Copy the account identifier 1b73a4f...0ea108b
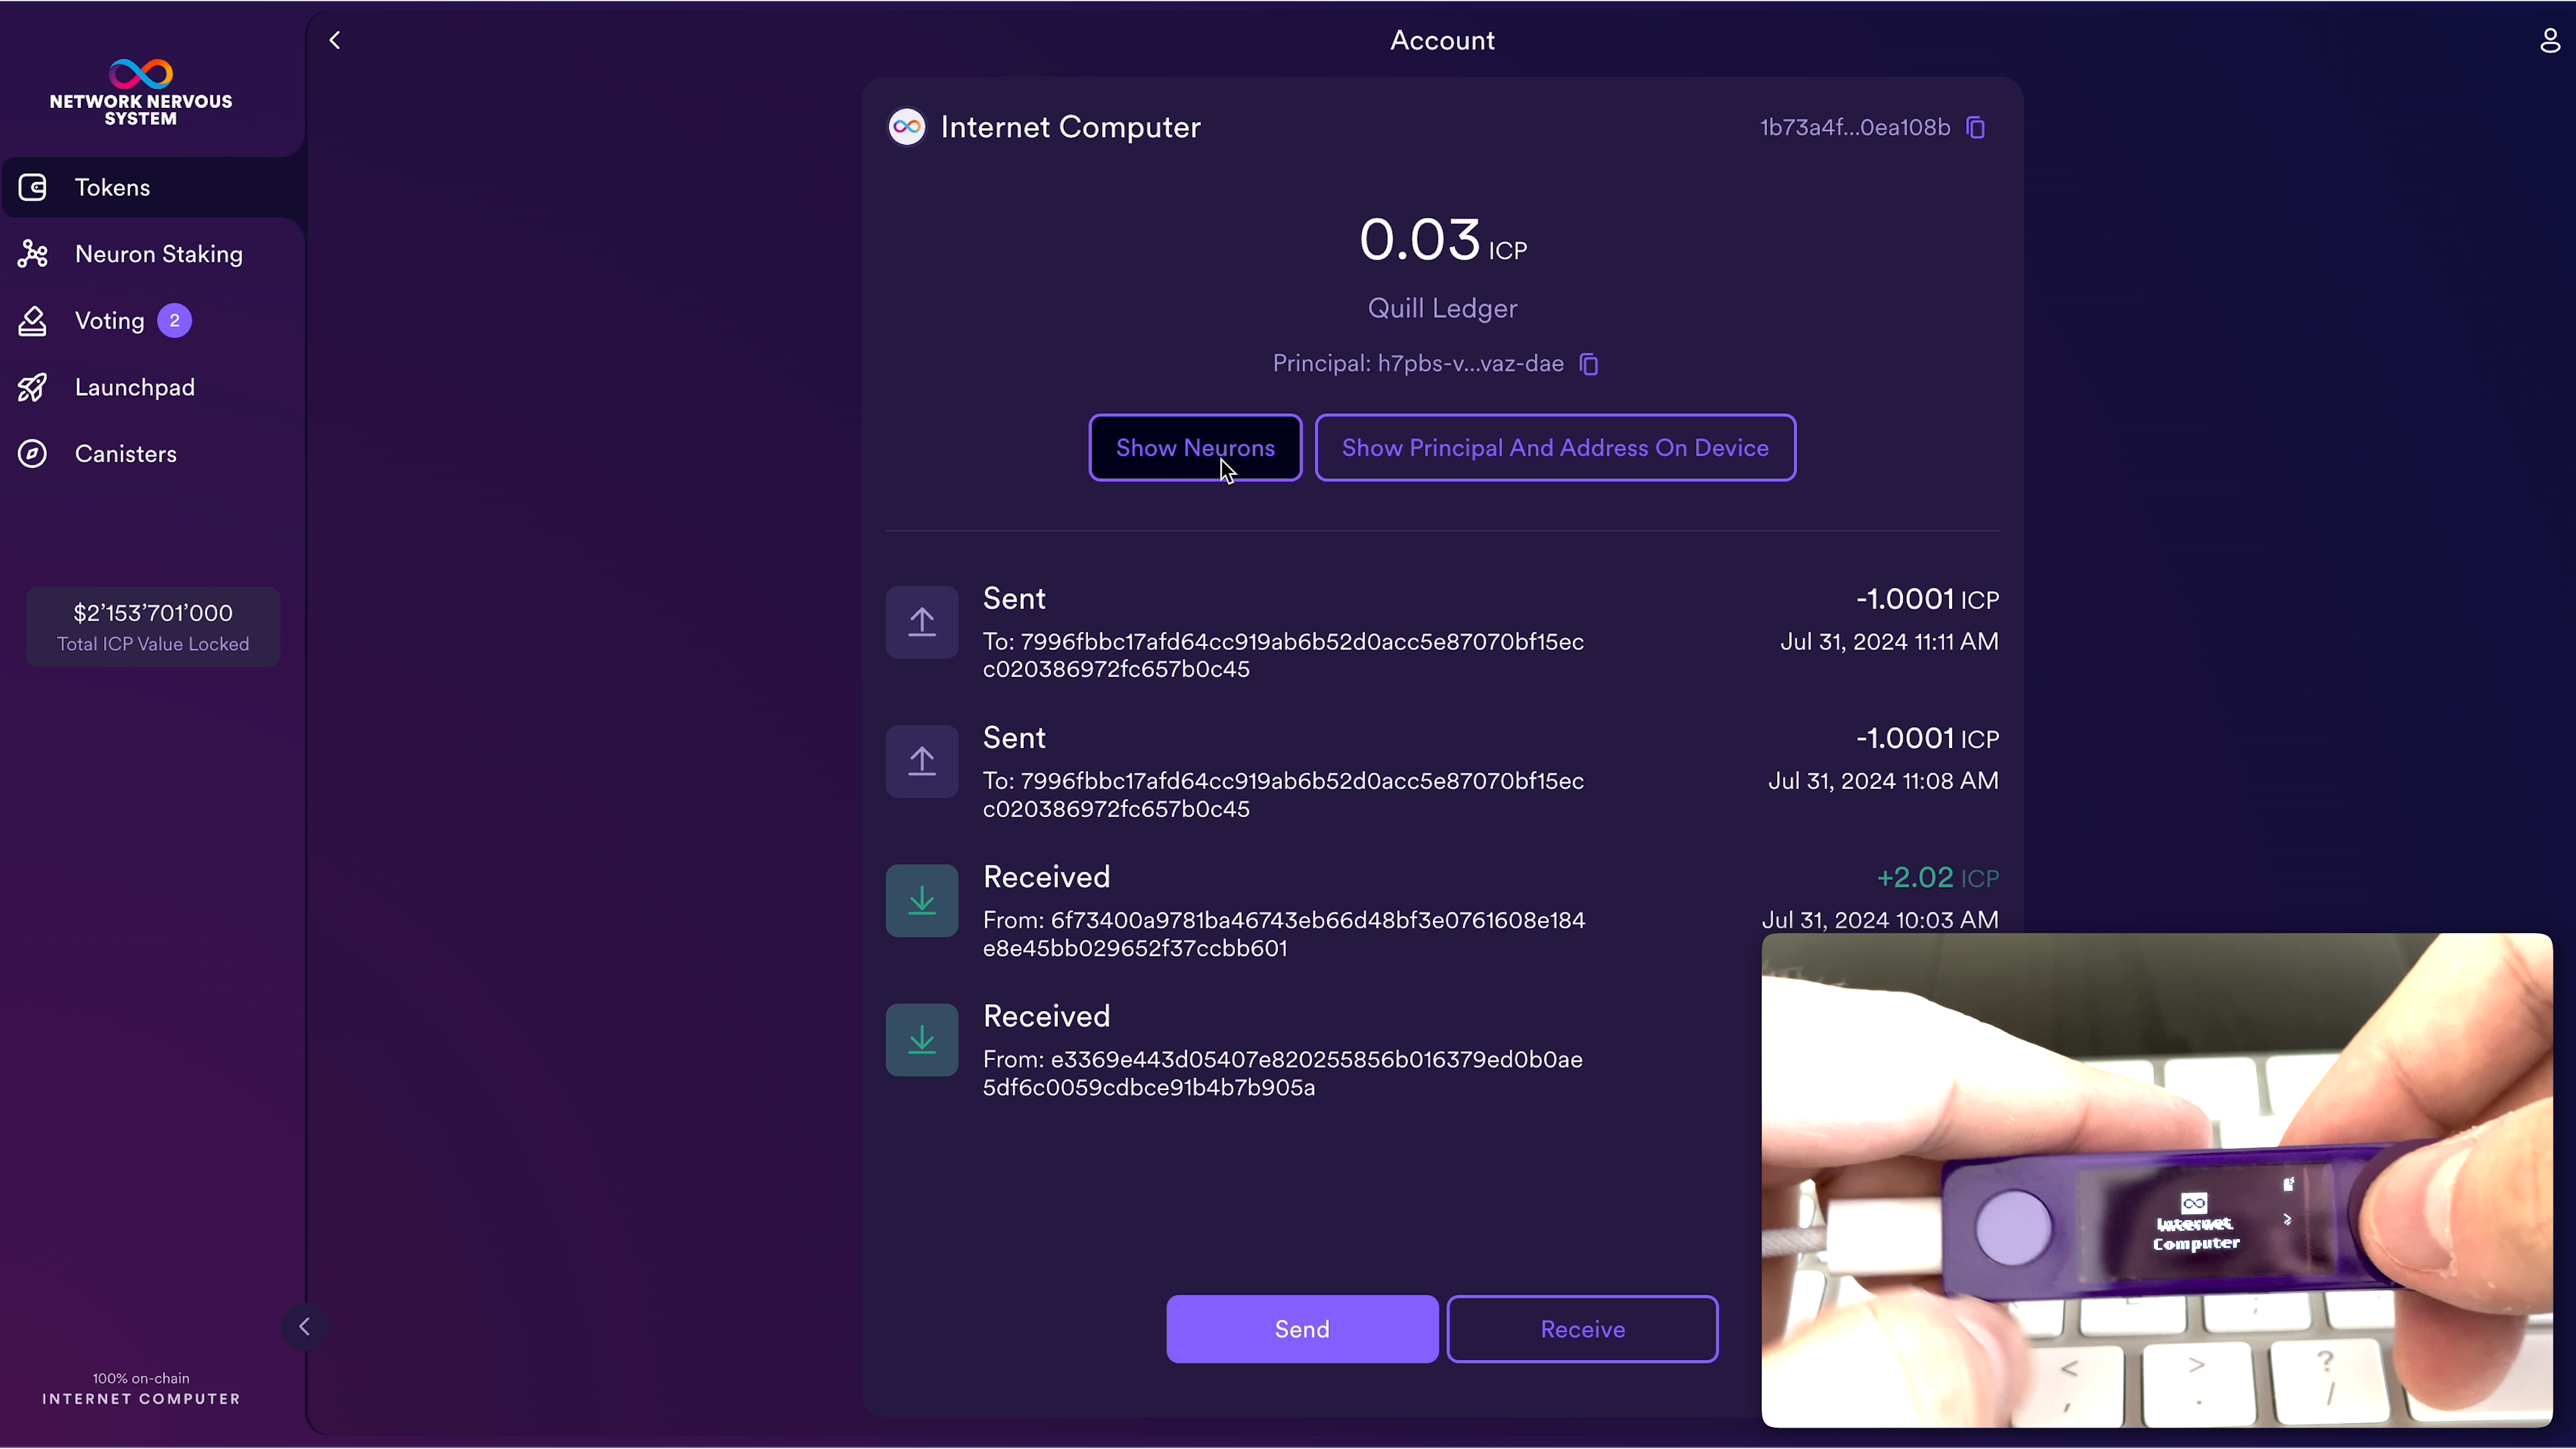2576x1449 pixels. click(x=1975, y=127)
